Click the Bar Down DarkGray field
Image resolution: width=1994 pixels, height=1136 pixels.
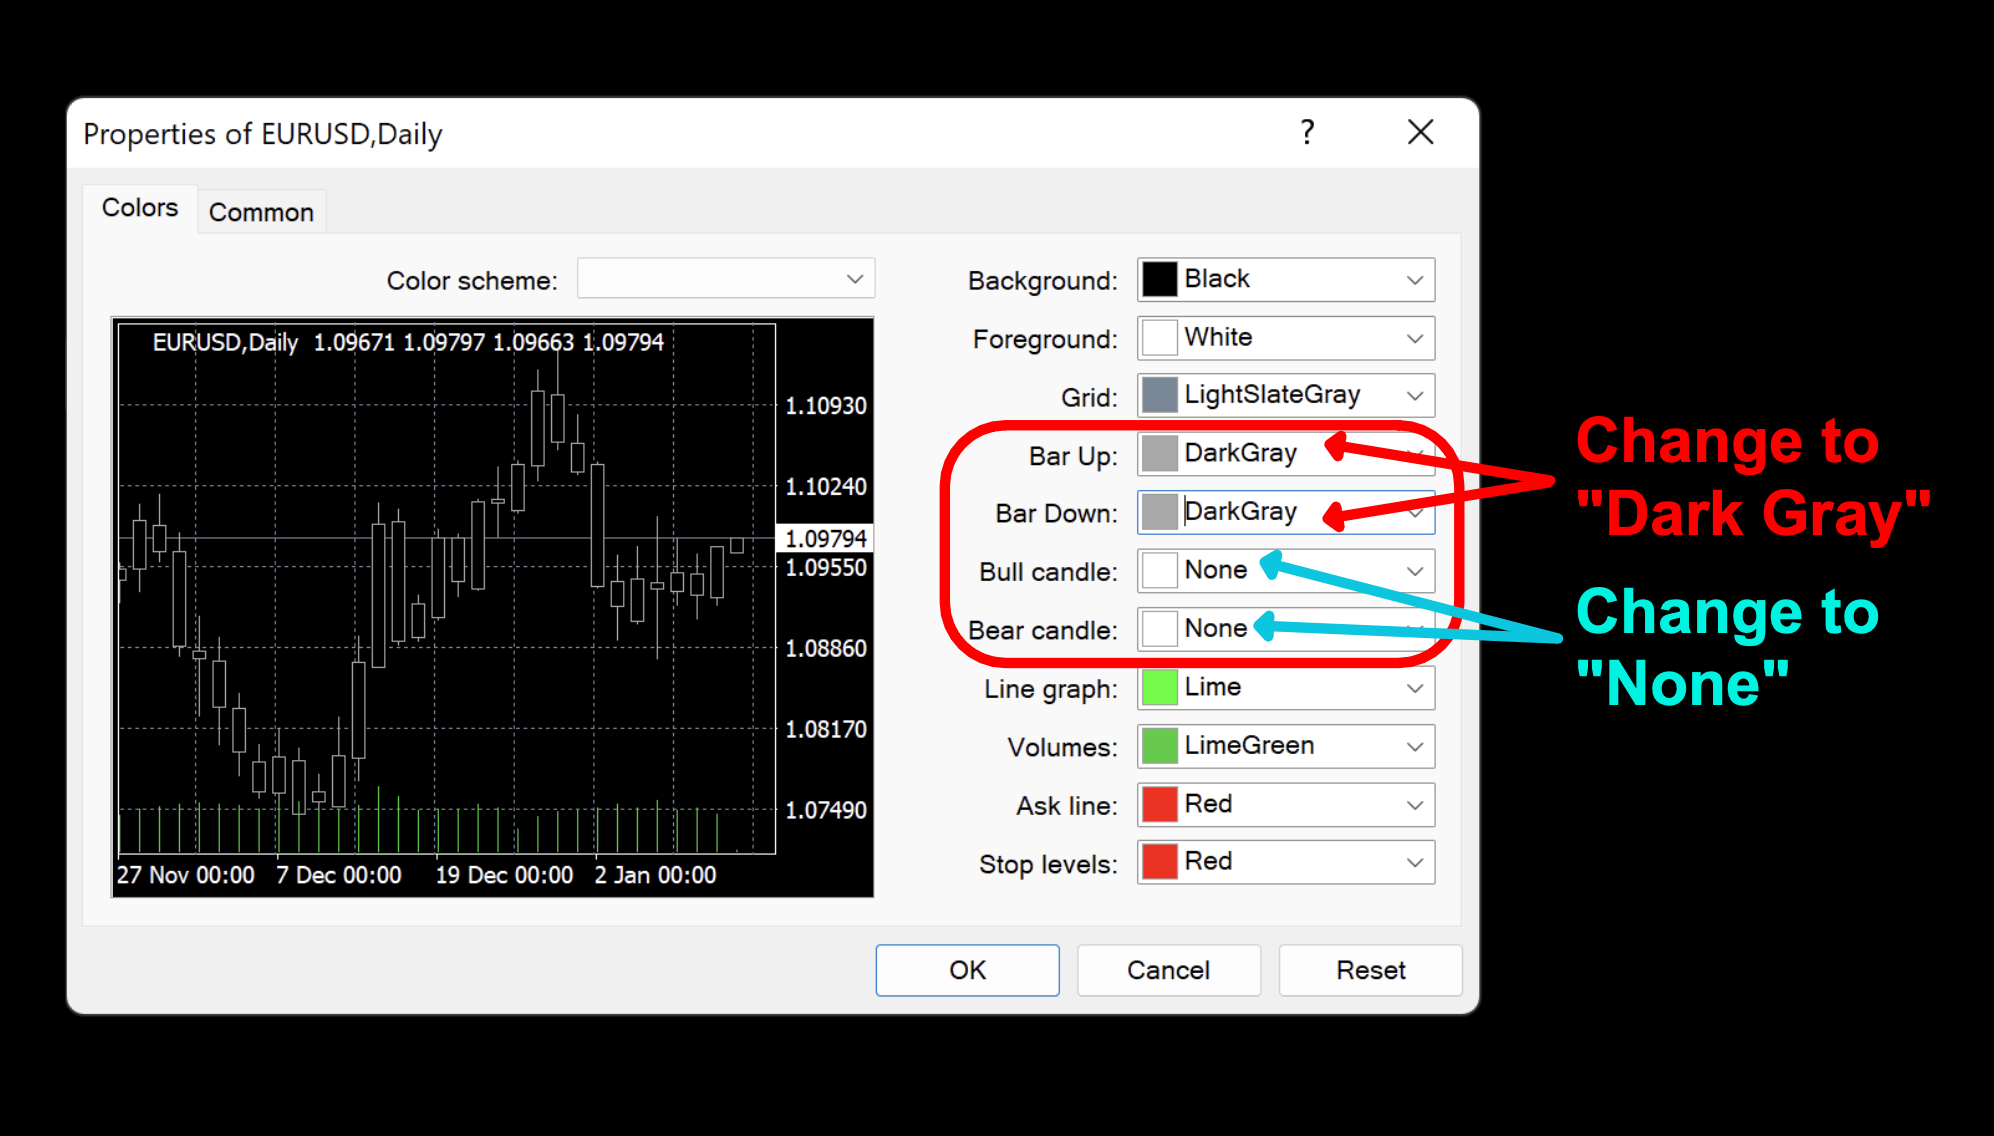pyautogui.click(x=1240, y=512)
